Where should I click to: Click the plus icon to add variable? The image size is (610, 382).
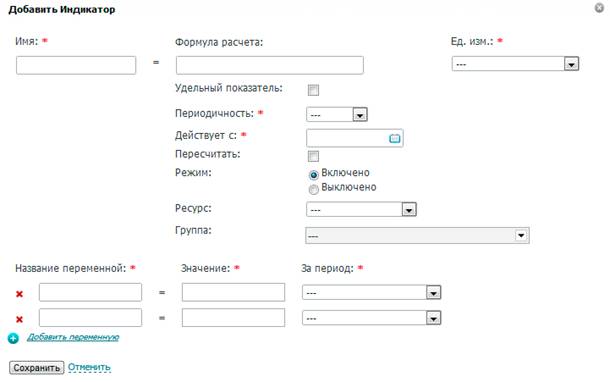point(13,338)
